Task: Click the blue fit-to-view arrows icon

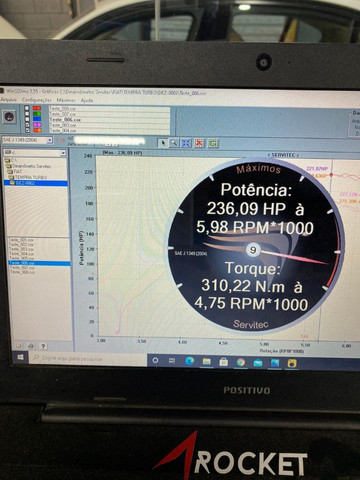Action: 186,143
